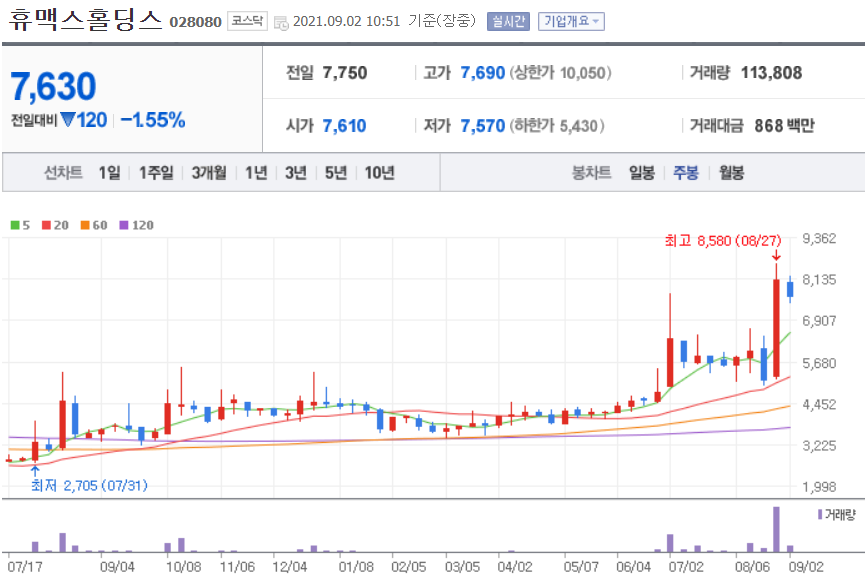The height and width of the screenshot is (584, 865).
Task: Click the 휴맥스홀딩스 company title
Action: [x=86, y=20]
